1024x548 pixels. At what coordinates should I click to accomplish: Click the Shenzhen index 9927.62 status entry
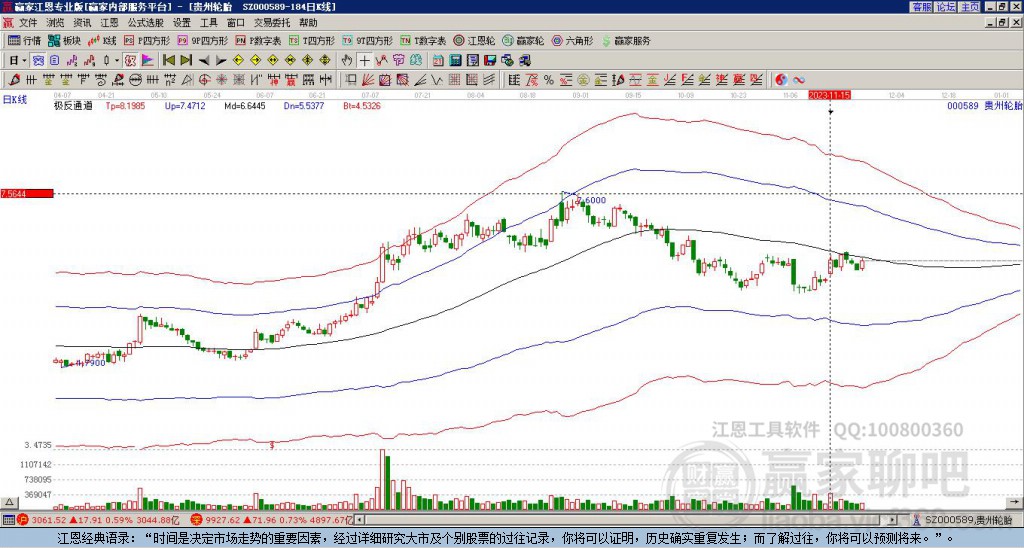tap(271, 521)
